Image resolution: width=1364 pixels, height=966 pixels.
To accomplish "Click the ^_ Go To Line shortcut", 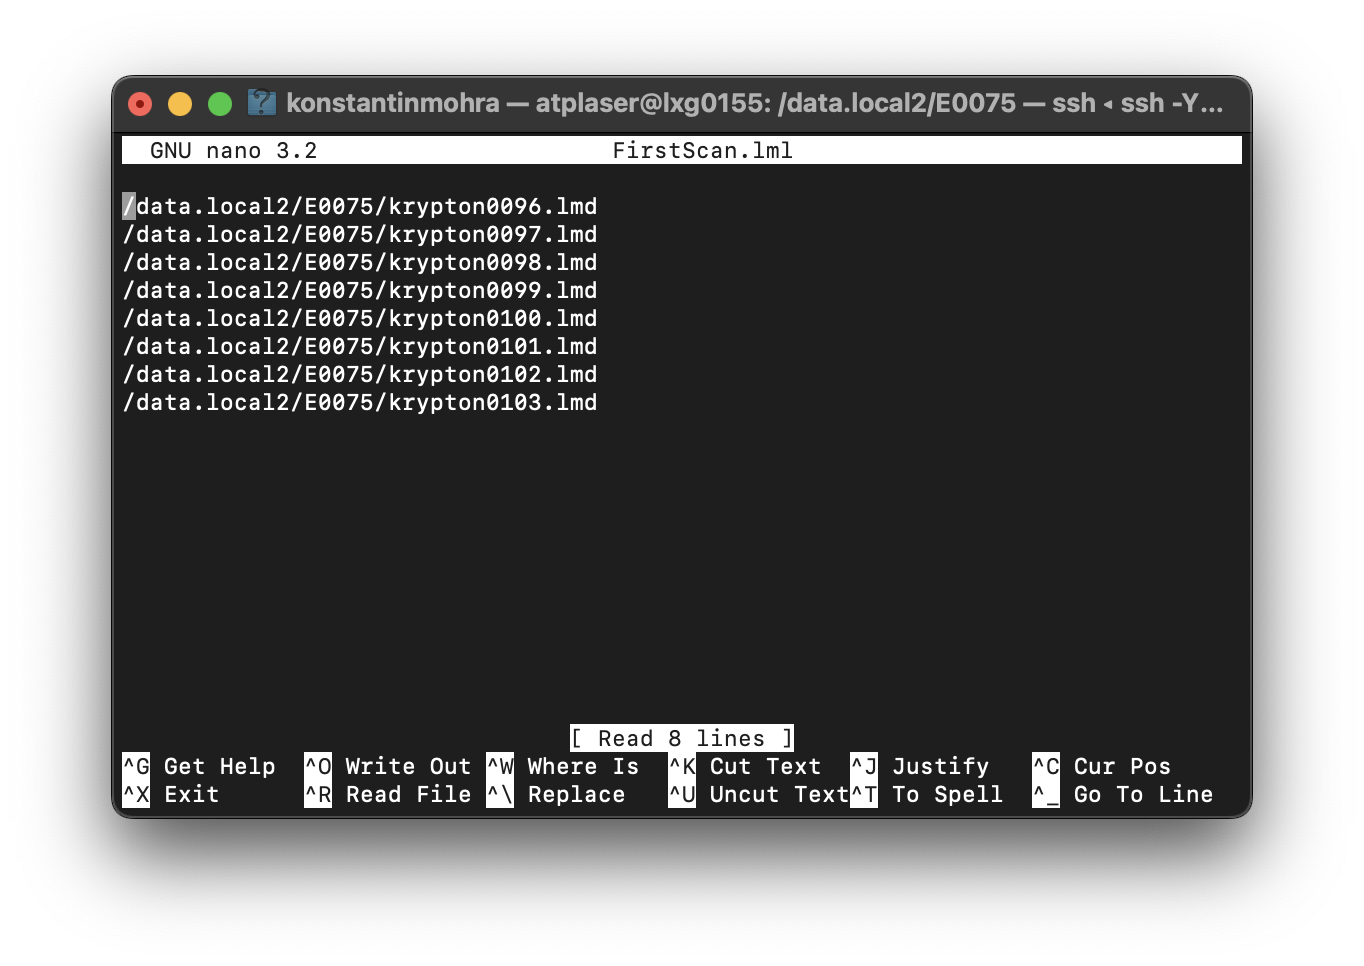I will tap(1123, 794).
